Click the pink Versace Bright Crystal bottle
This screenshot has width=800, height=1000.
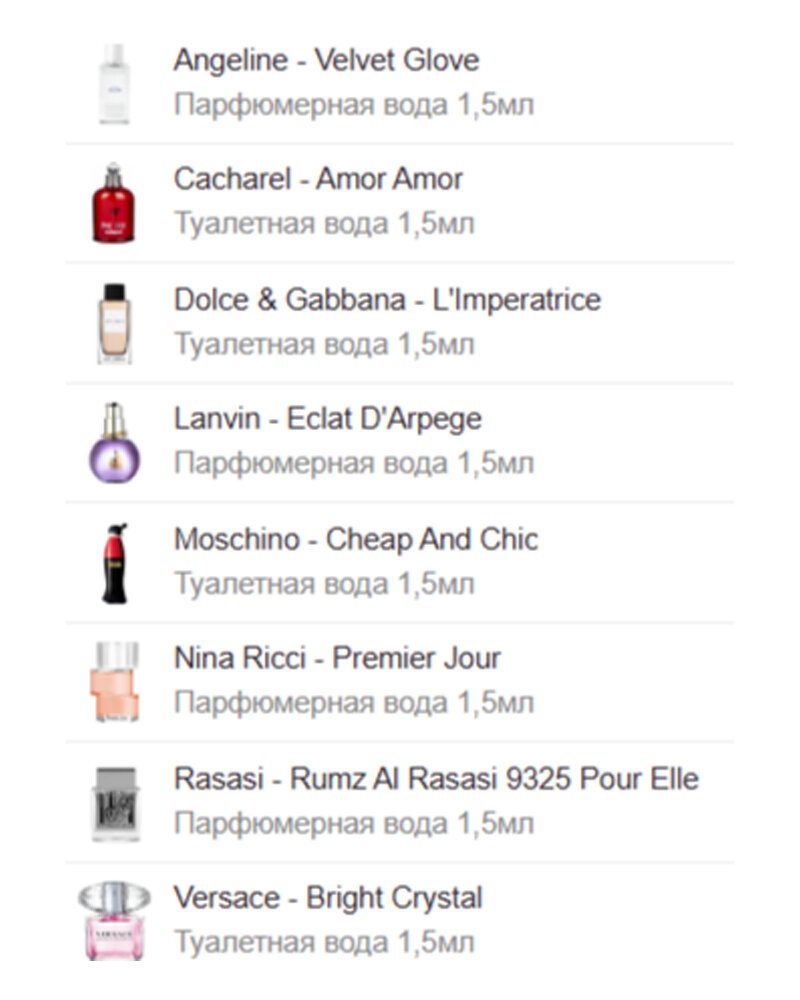pyautogui.click(x=113, y=920)
